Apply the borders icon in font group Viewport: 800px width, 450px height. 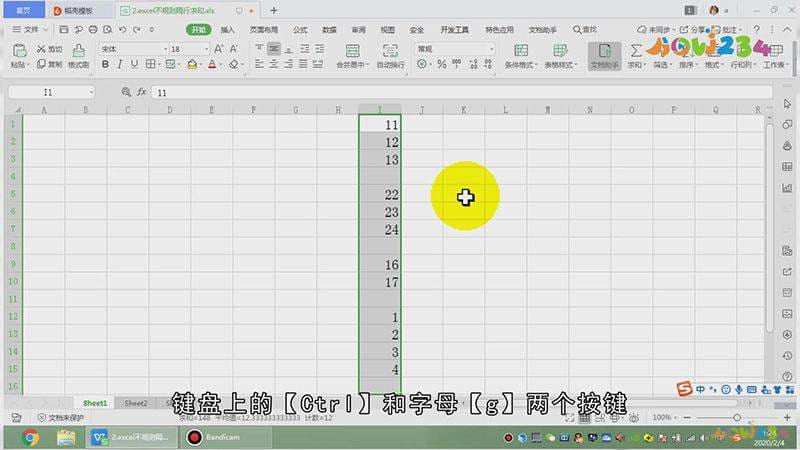[x=151, y=64]
